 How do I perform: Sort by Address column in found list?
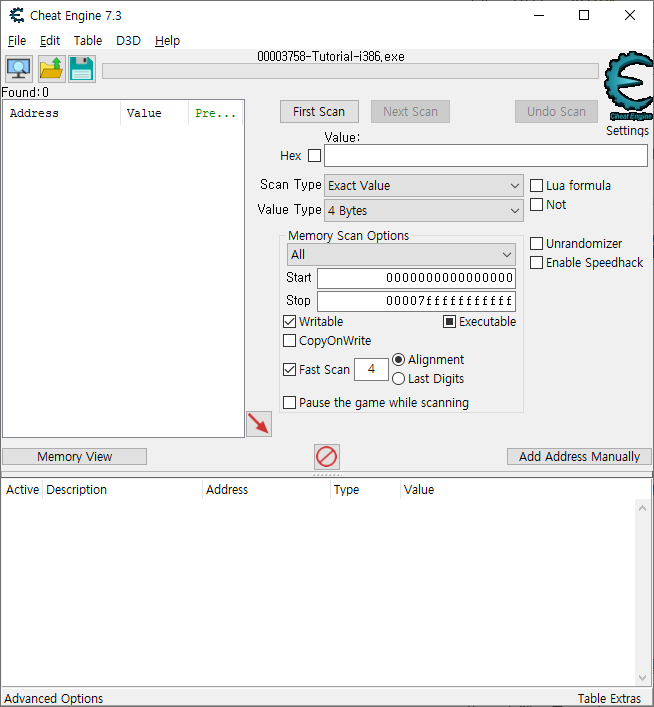pos(62,113)
